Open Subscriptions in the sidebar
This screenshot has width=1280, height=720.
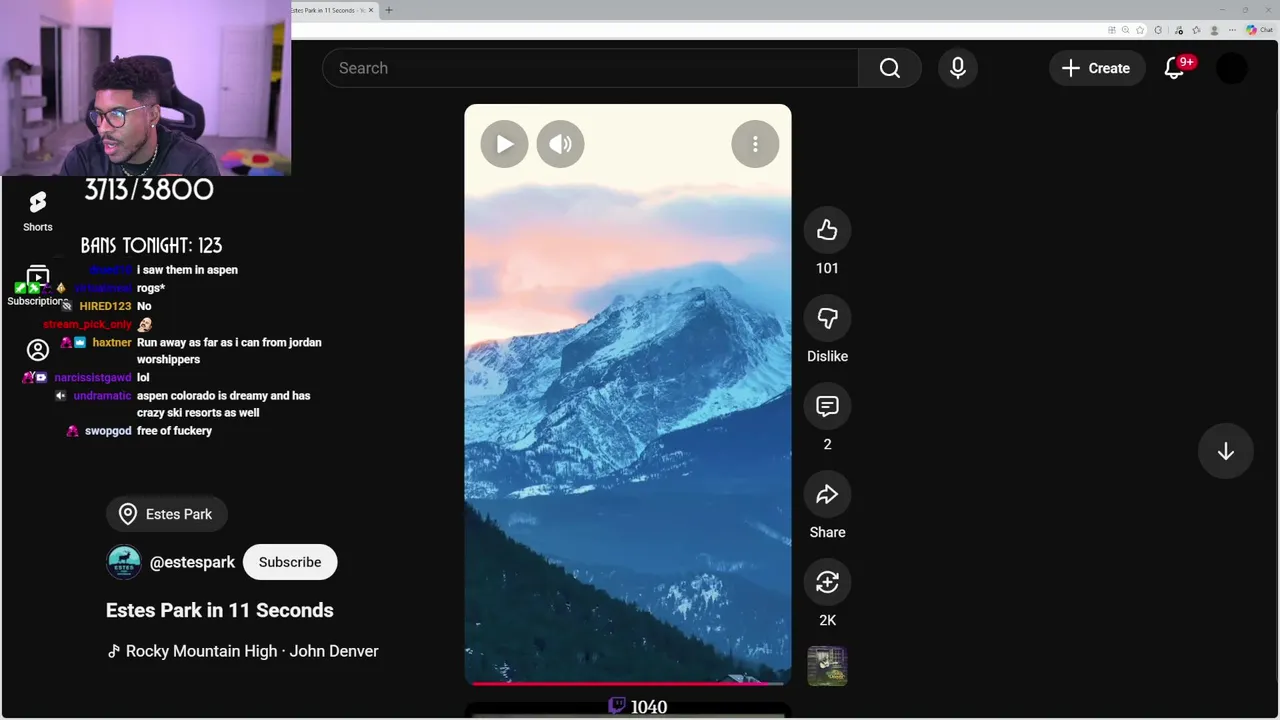pyautogui.click(x=38, y=286)
